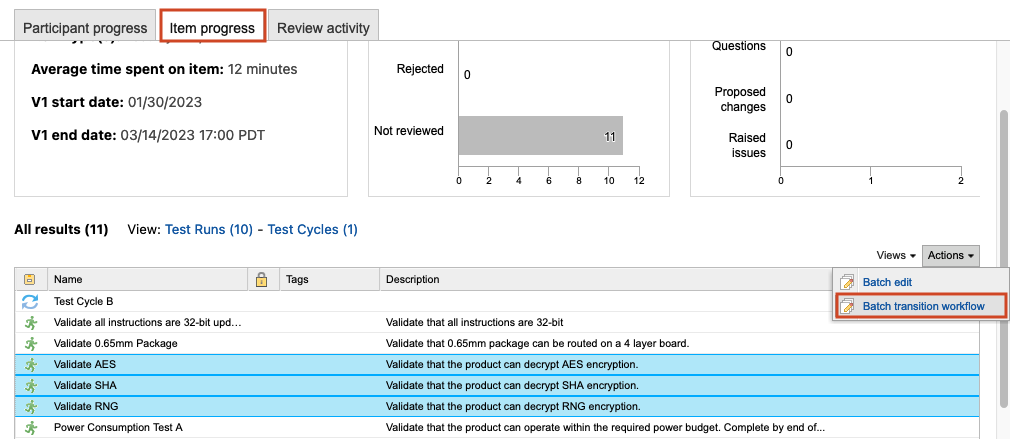The width and height of the screenshot is (1010, 439).
Task: Click the run icon beside Validate RNG
Action: [30, 406]
